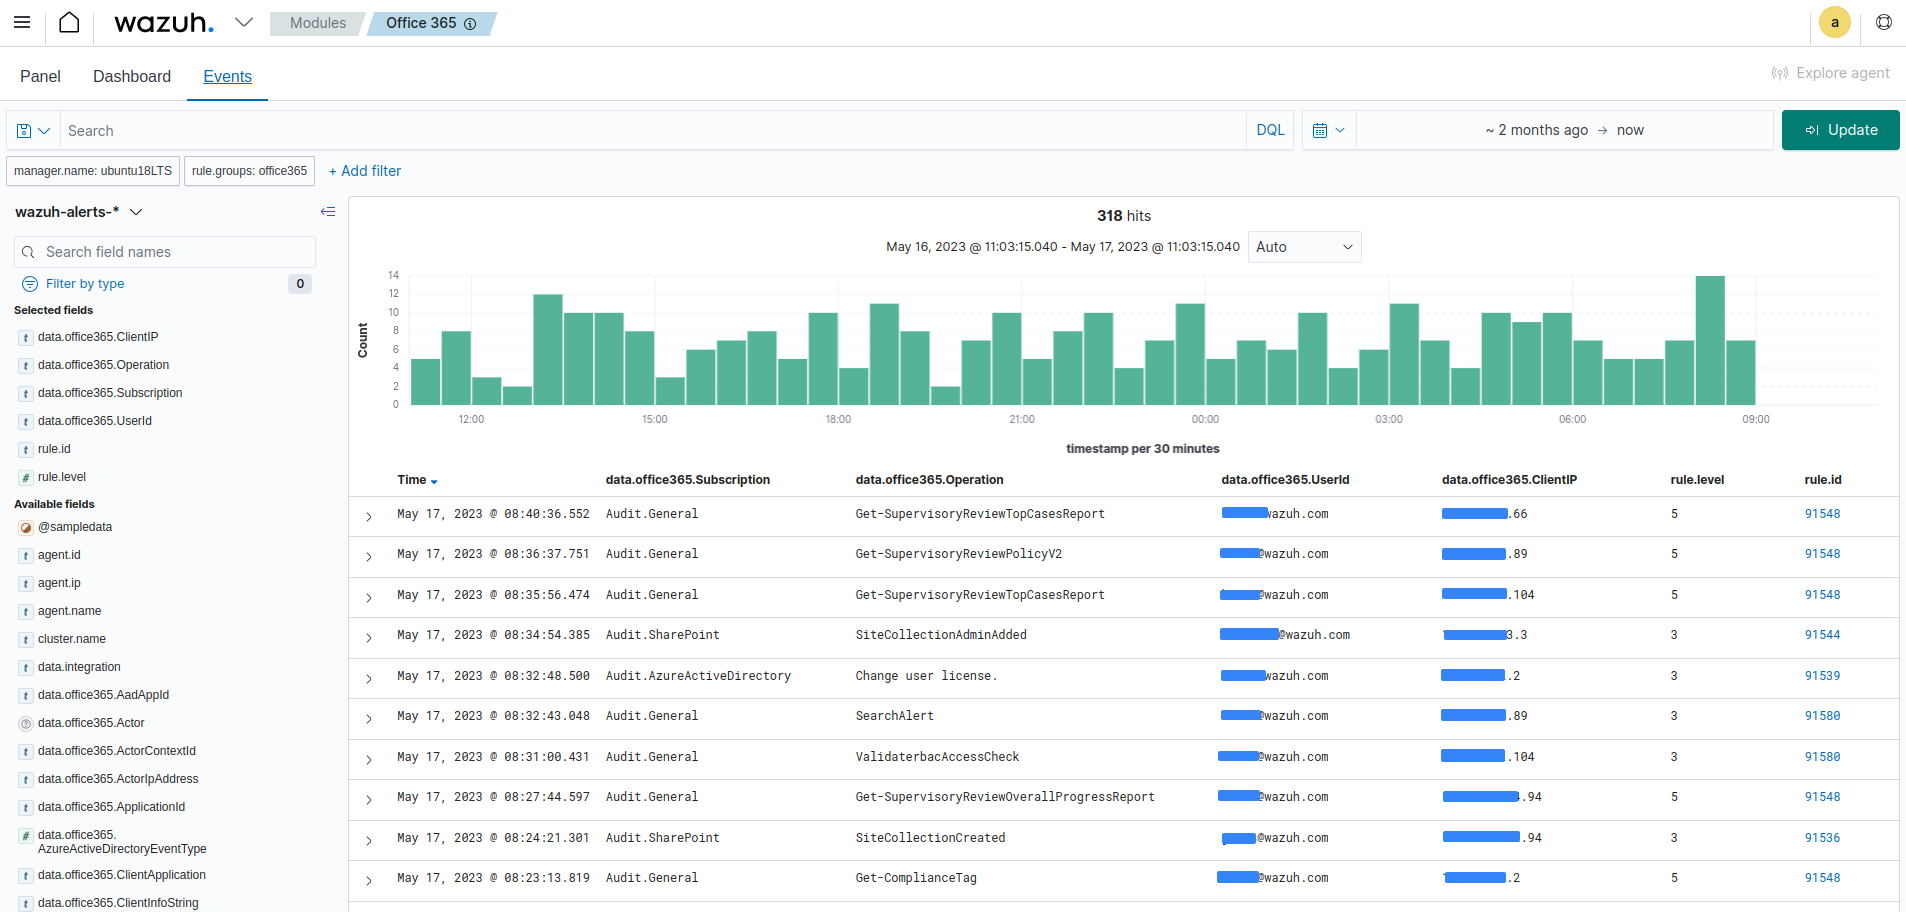
Task: Select the Events tab
Action: (x=227, y=76)
